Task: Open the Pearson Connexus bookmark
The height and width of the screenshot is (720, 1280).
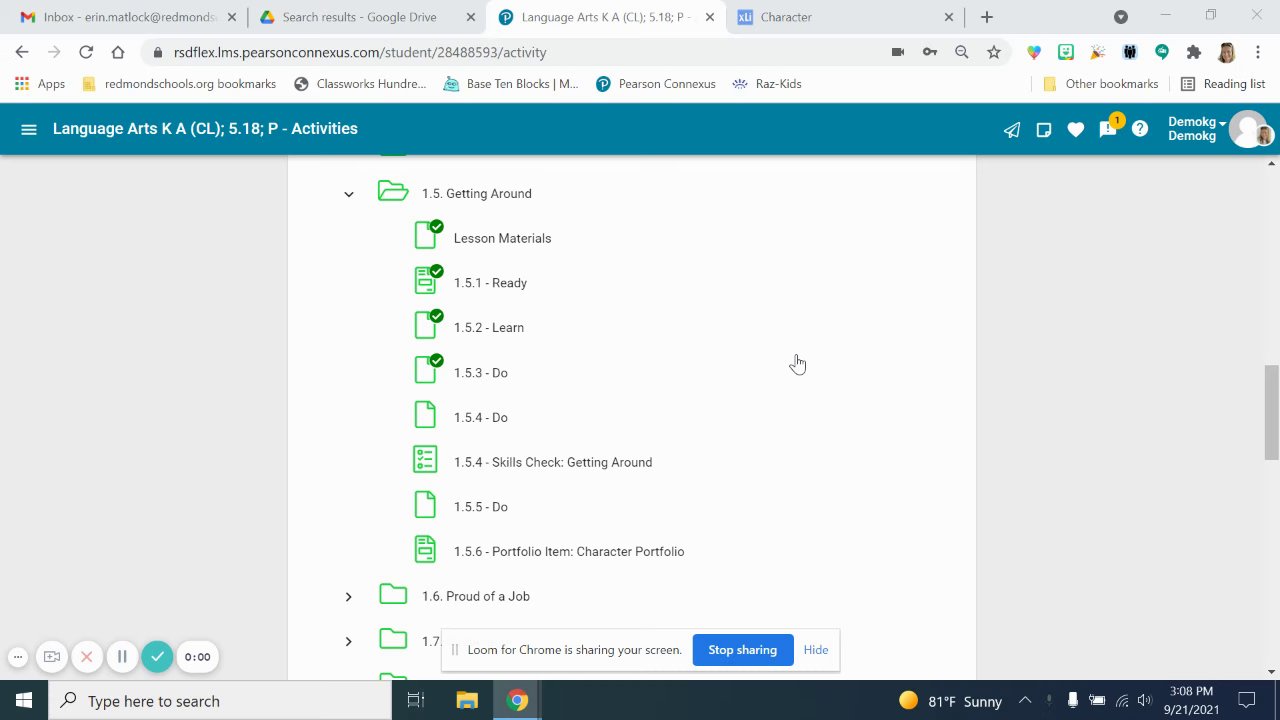Action: pyautogui.click(x=655, y=84)
